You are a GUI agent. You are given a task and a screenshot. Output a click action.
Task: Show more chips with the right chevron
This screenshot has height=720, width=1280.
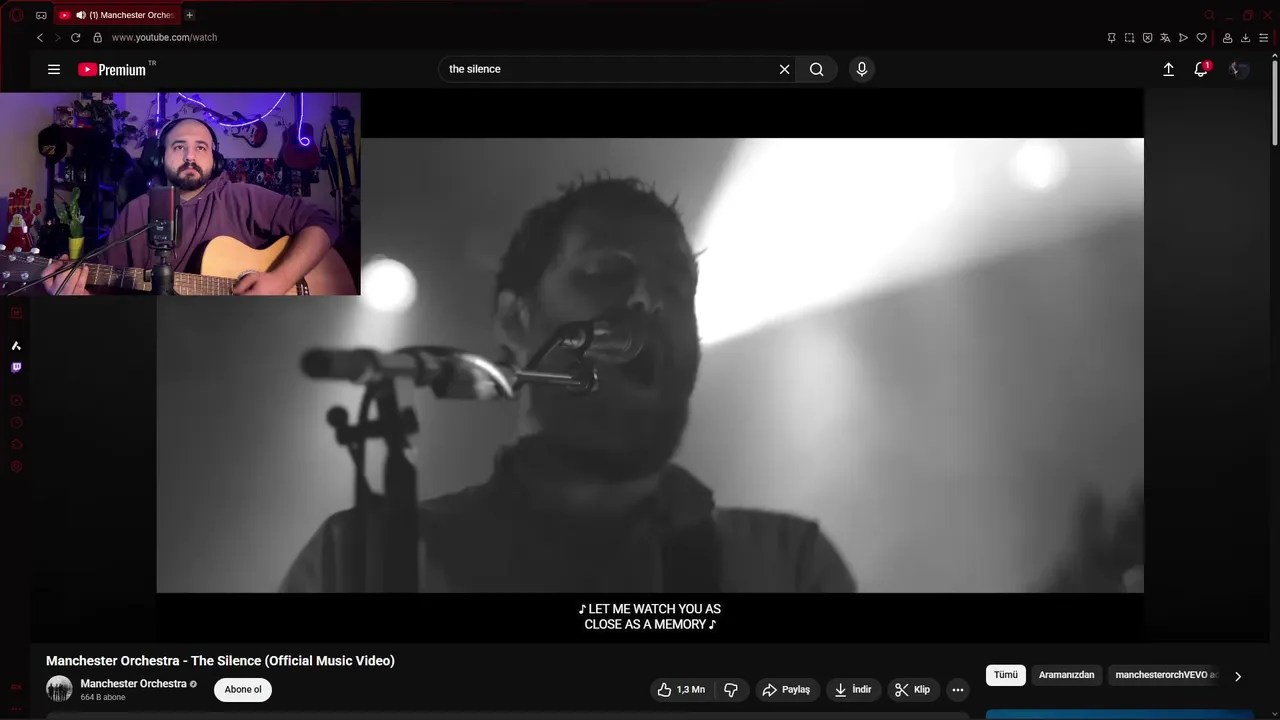coord(1238,676)
